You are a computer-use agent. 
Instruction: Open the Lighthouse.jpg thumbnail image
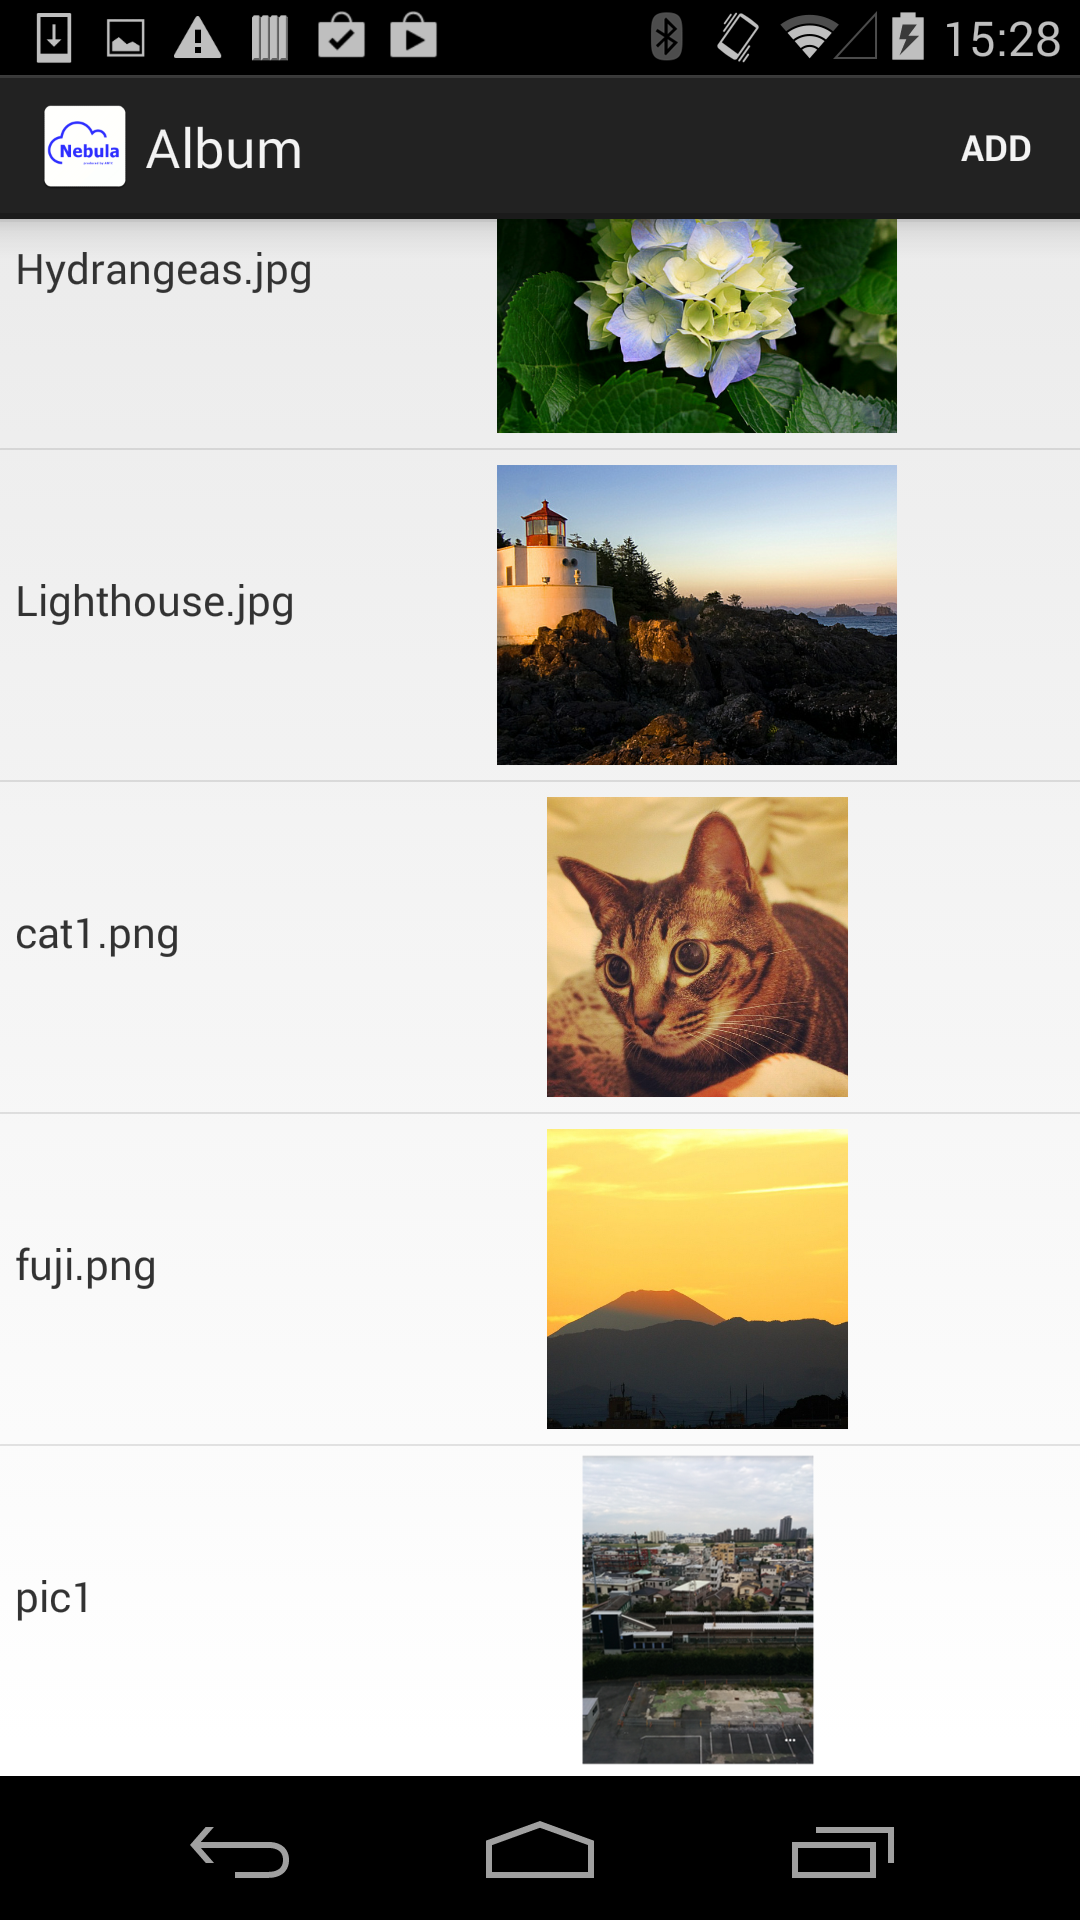click(x=697, y=615)
